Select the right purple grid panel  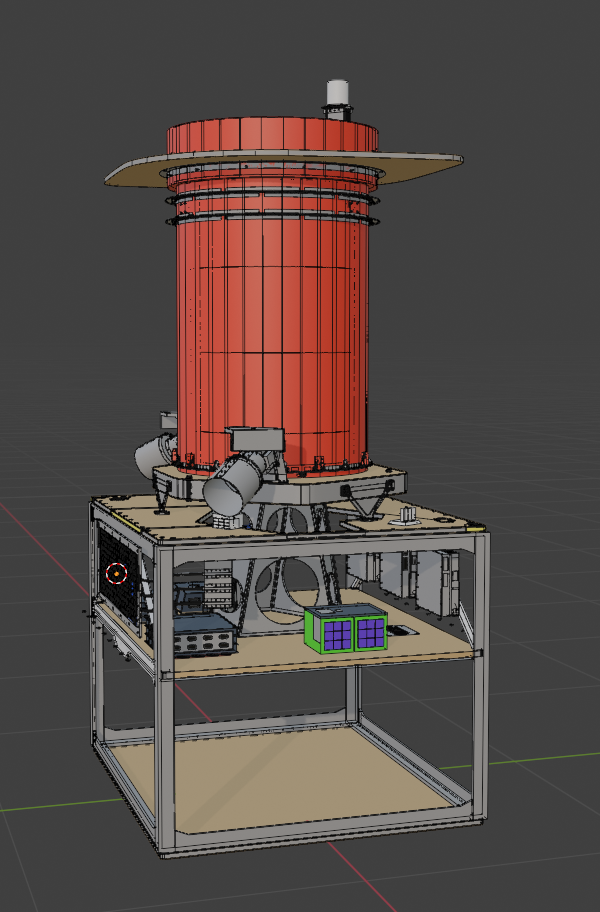(370, 631)
